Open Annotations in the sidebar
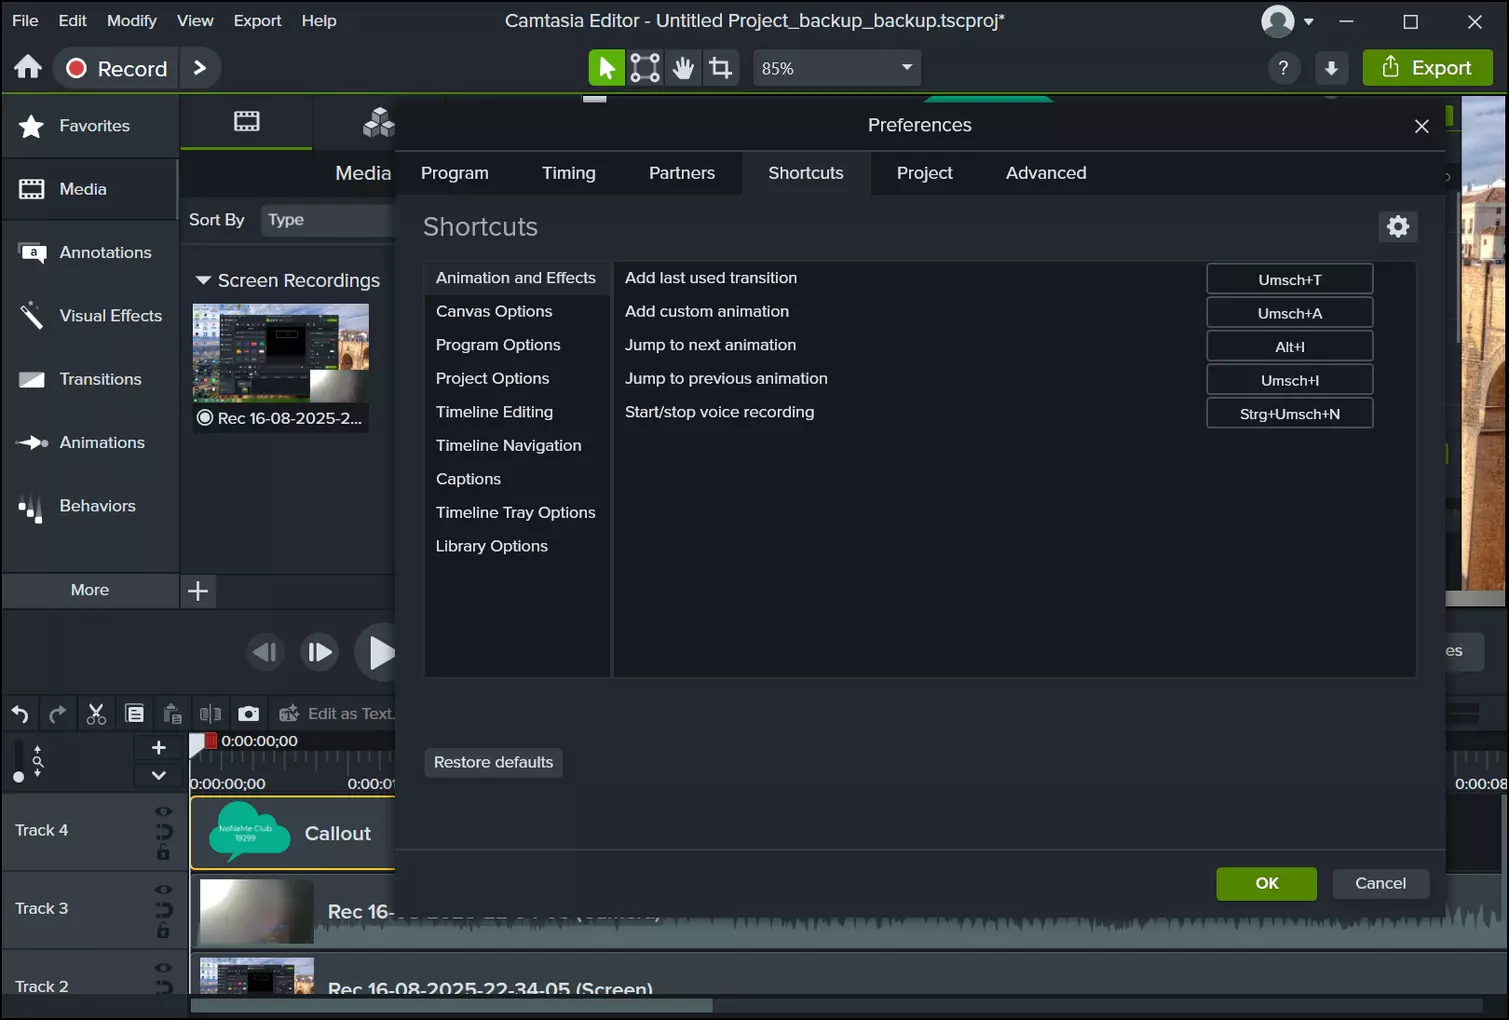The image size is (1509, 1020). [x=90, y=253]
